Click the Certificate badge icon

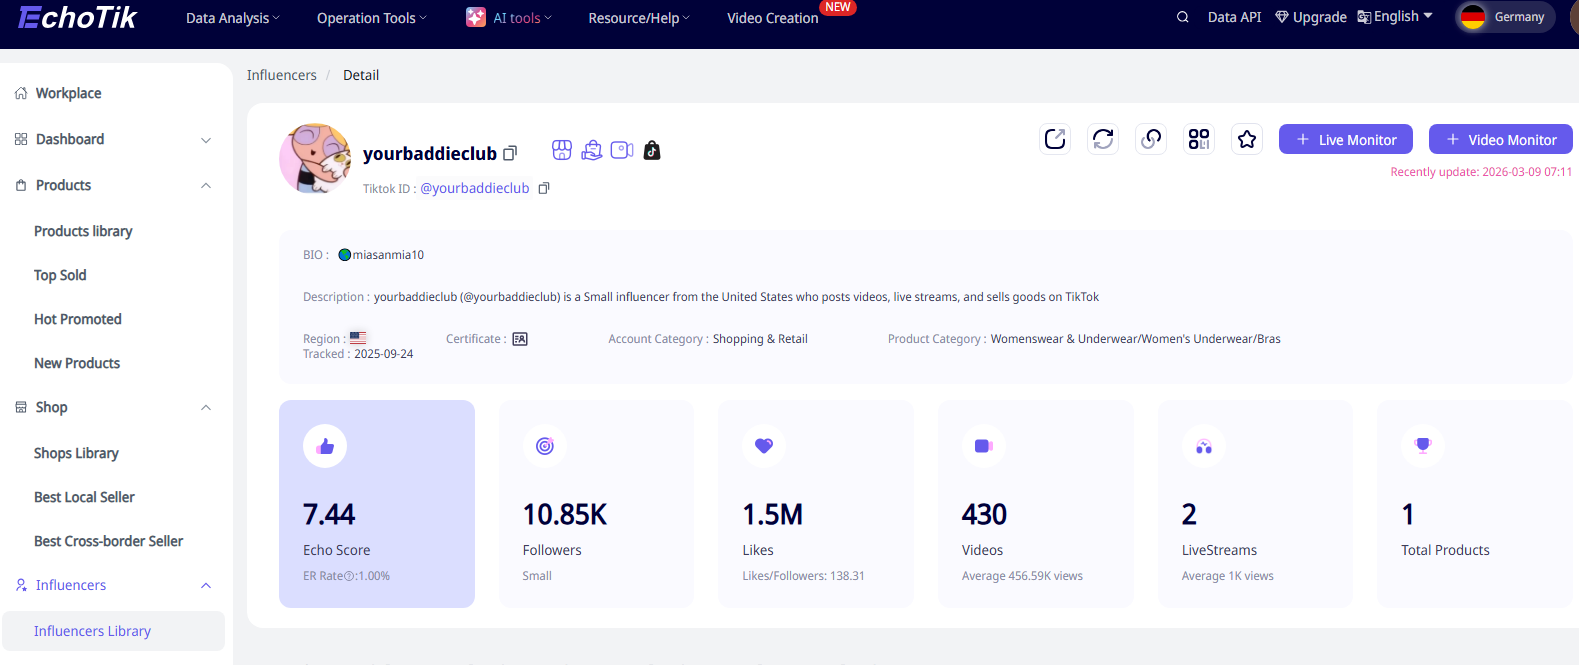coord(520,339)
